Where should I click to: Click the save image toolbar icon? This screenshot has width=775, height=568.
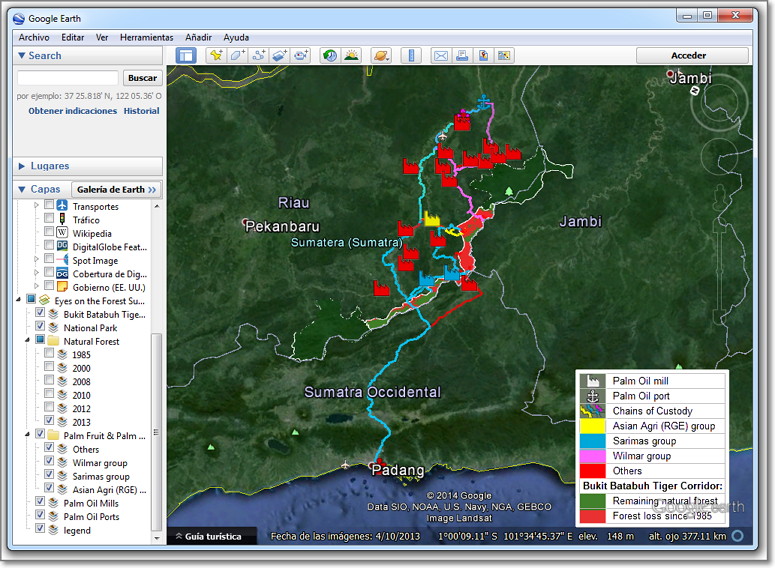point(483,55)
